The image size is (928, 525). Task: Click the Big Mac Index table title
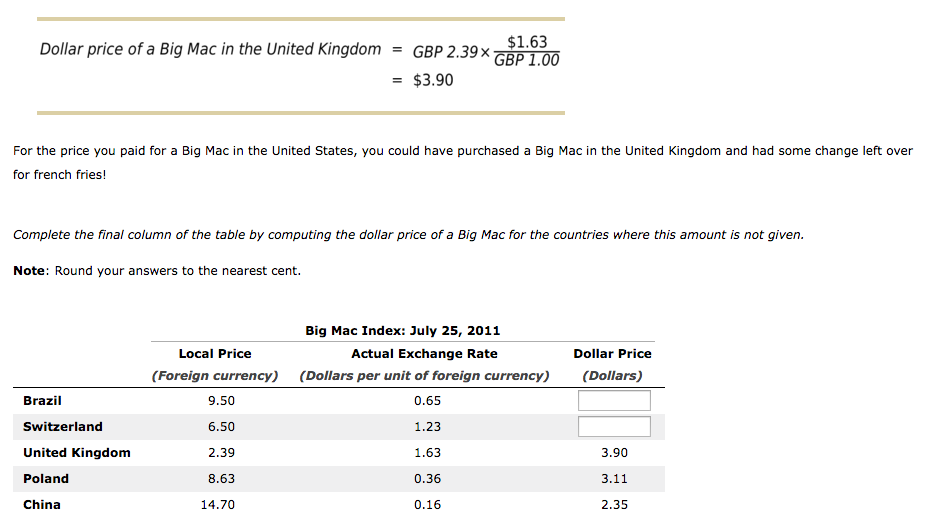pyautogui.click(x=402, y=331)
